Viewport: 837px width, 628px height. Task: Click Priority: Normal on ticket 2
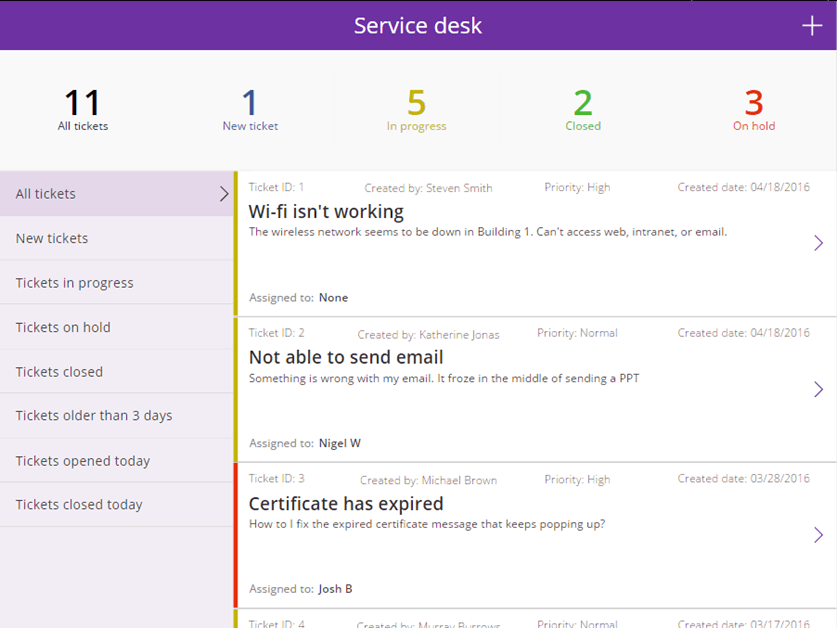pos(577,333)
